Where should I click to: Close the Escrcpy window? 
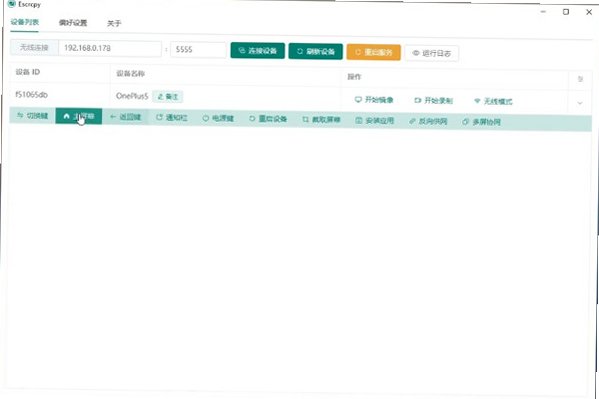[589, 12]
